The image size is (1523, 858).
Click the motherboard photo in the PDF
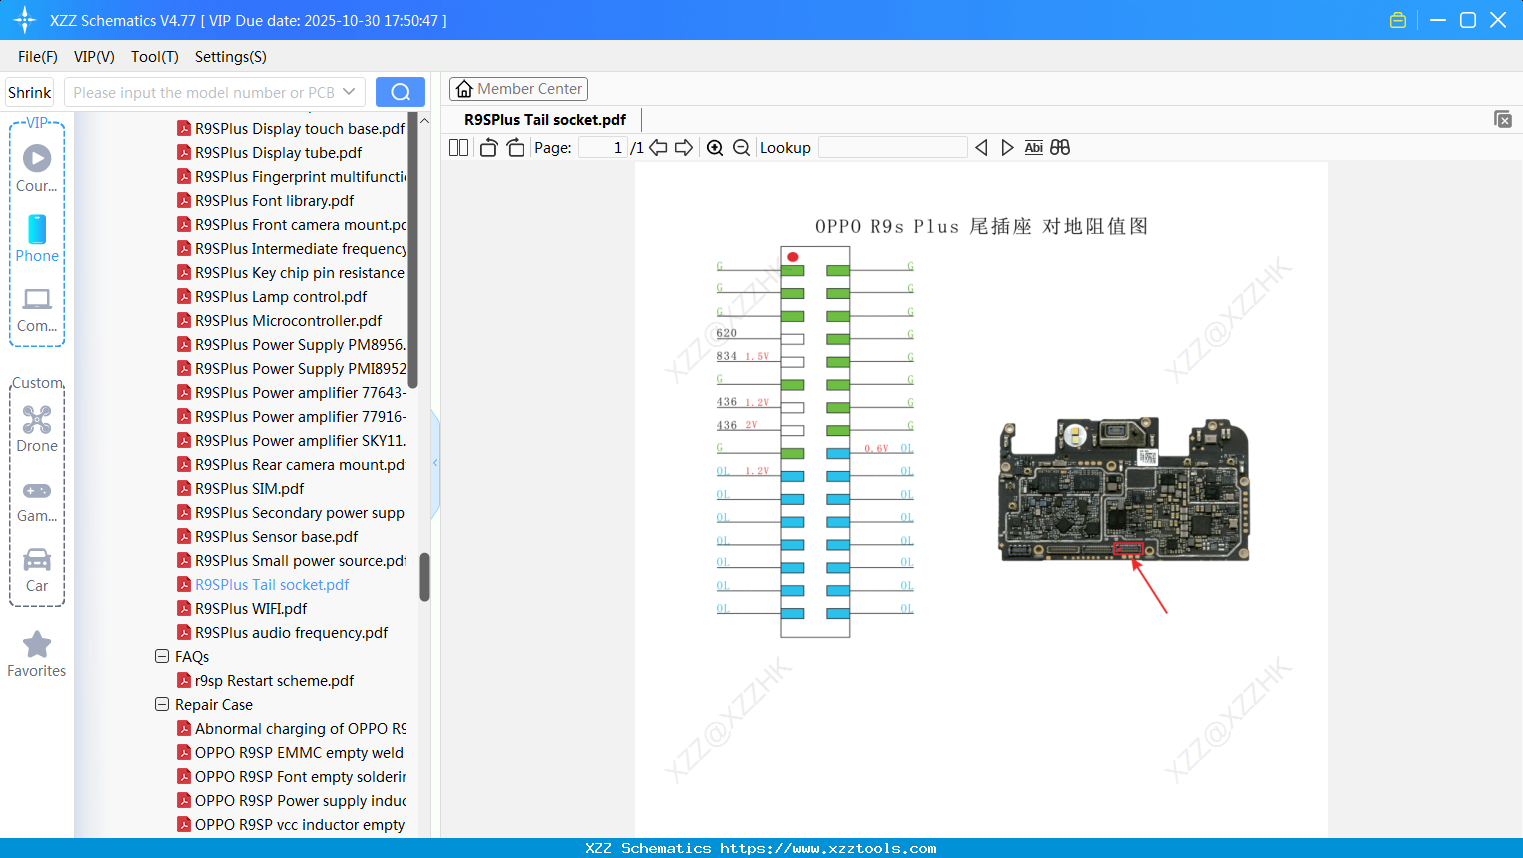pos(1124,489)
